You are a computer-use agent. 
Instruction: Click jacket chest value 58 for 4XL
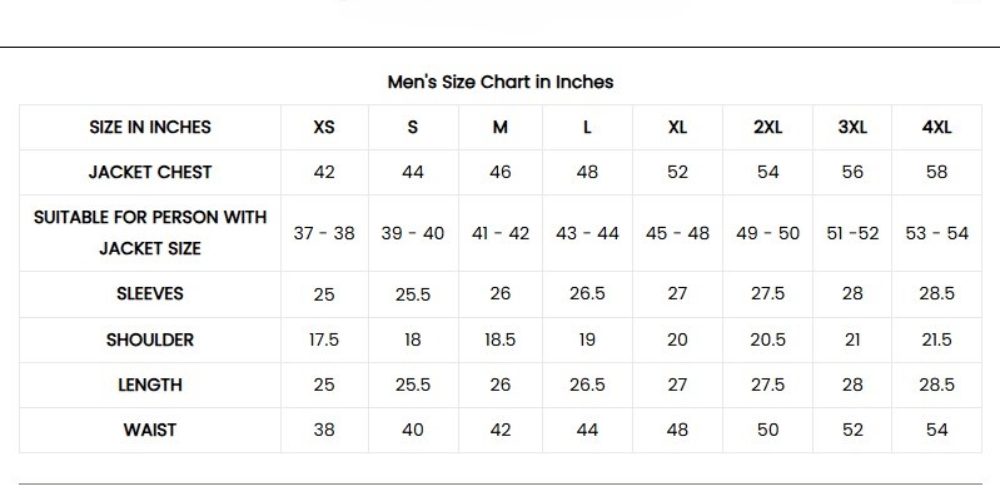[937, 172]
